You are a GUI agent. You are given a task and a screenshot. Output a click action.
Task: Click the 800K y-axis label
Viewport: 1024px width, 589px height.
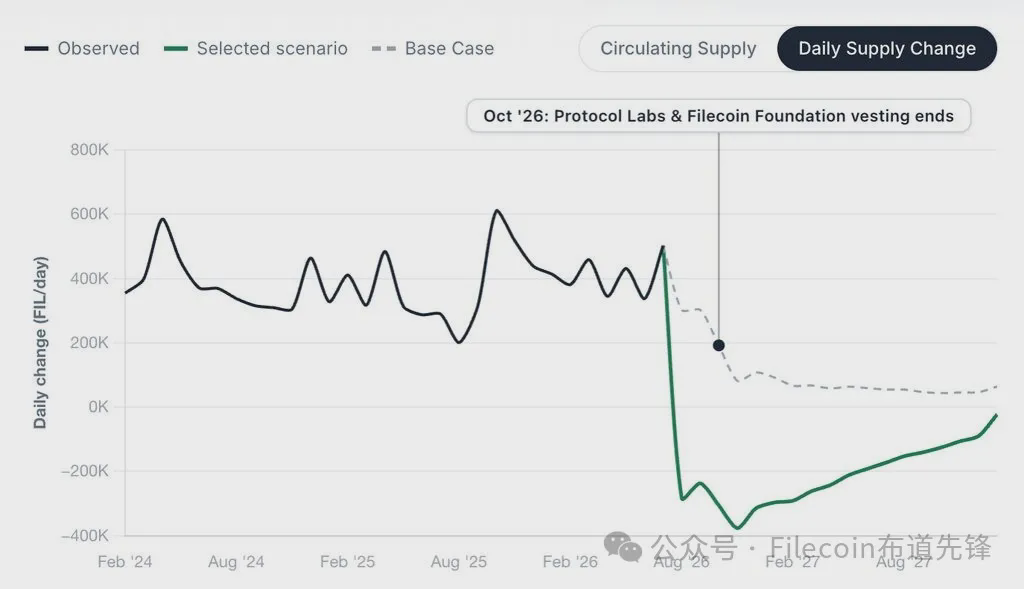89,150
